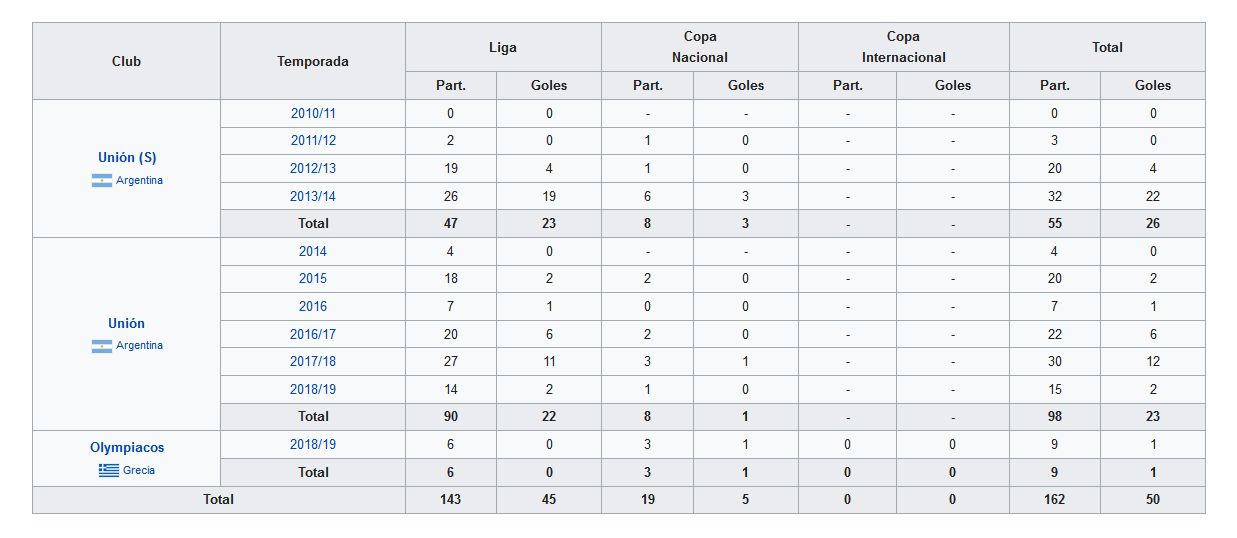The width and height of the screenshot is (1237, 538).
Task: Open the Unión club link
Action: pos(127,324)
